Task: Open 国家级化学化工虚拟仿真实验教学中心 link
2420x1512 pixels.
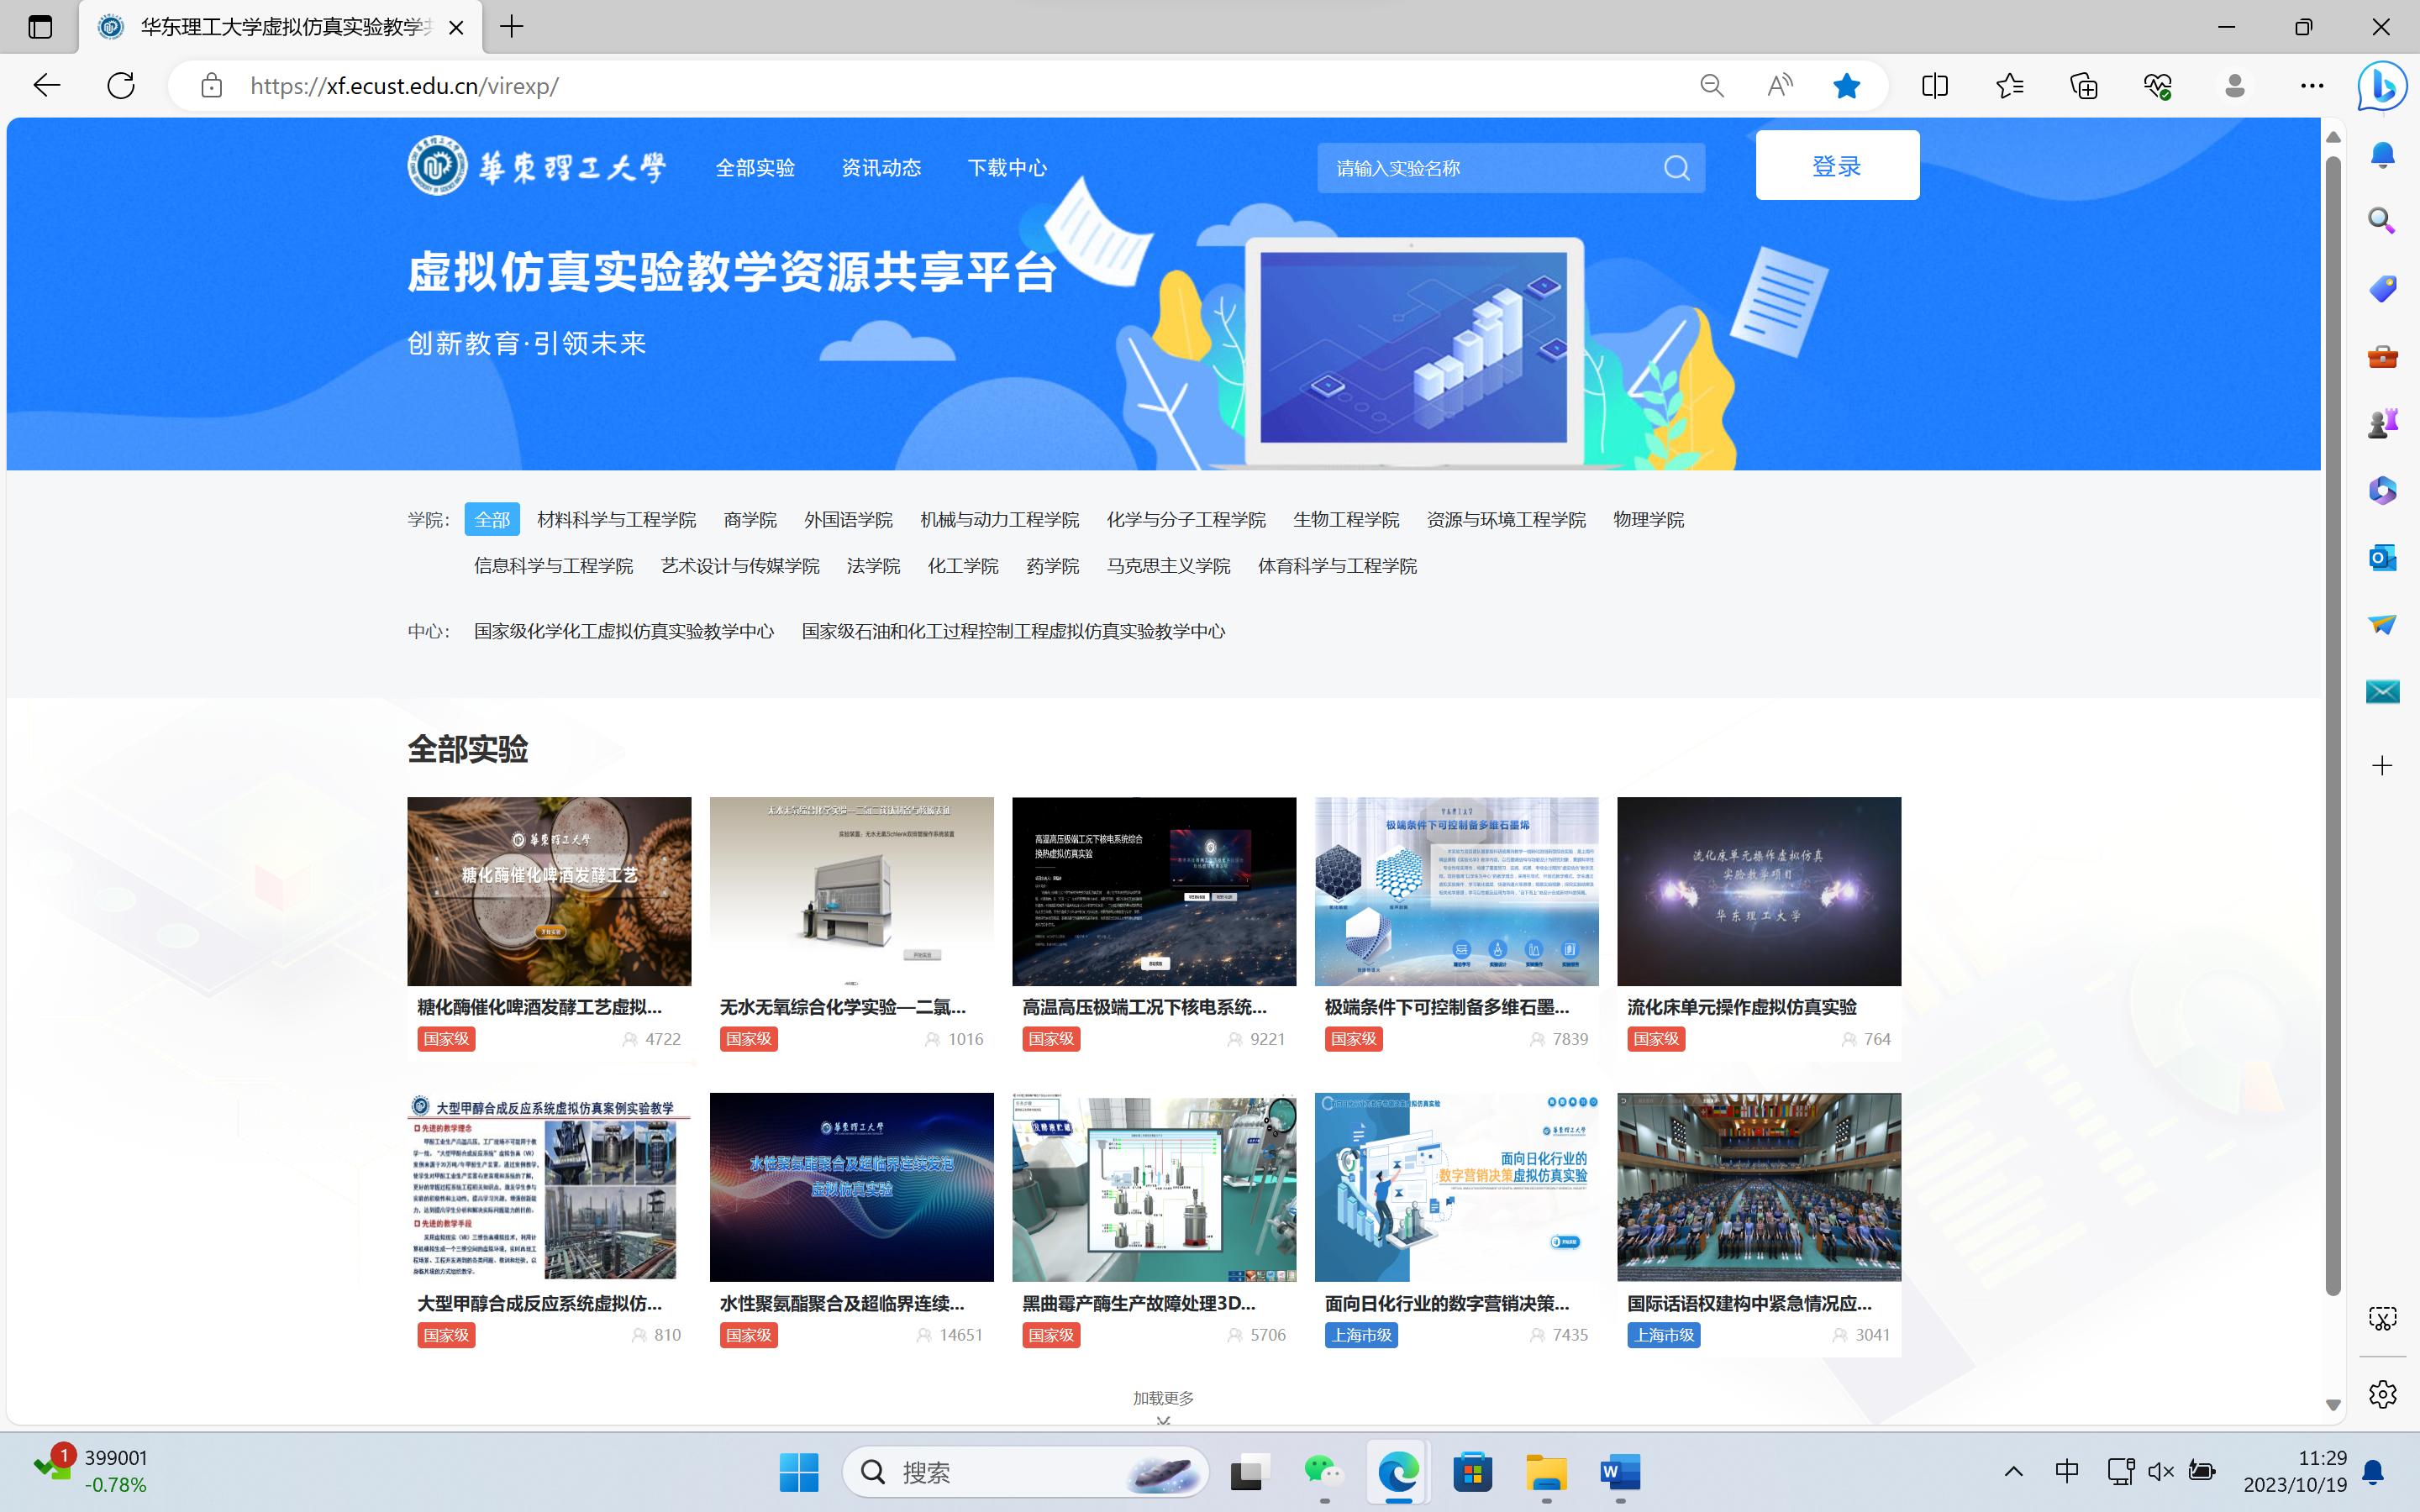Action: point(624,631)
